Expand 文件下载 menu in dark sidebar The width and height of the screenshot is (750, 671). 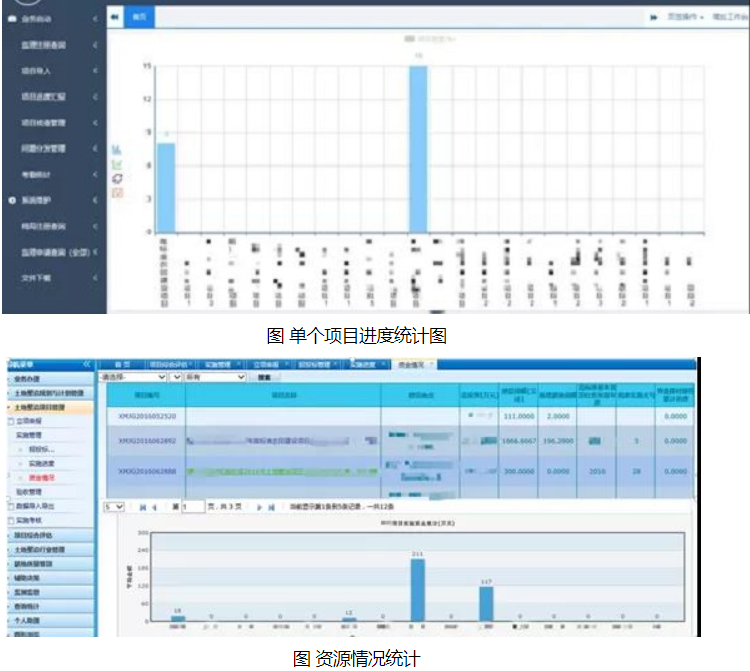tap(95, 278)
